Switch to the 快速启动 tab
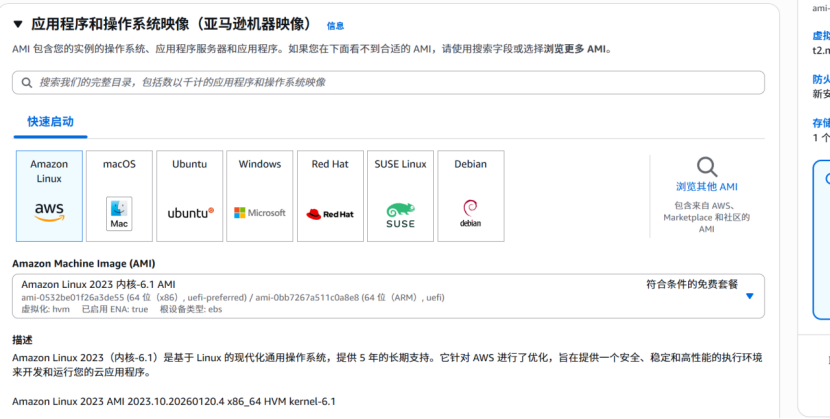The width and height of the screenshot is (830, 419). pos(50,121)
